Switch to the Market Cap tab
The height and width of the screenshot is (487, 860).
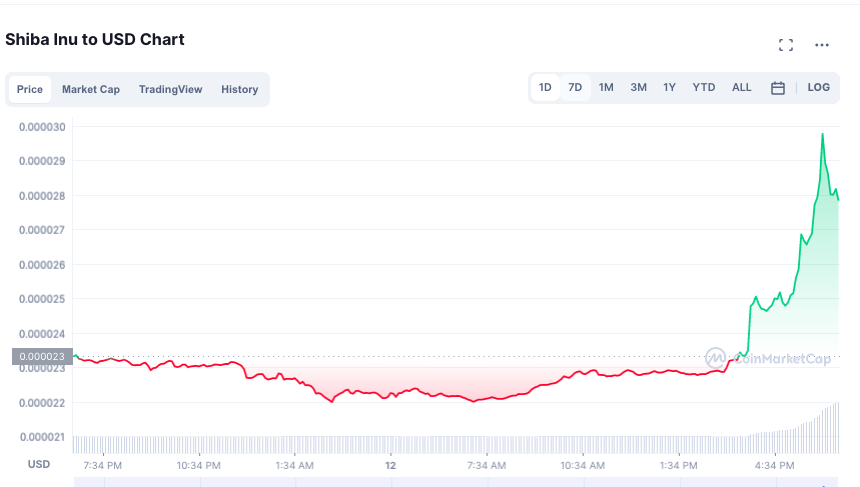click(x=91, y=89)
